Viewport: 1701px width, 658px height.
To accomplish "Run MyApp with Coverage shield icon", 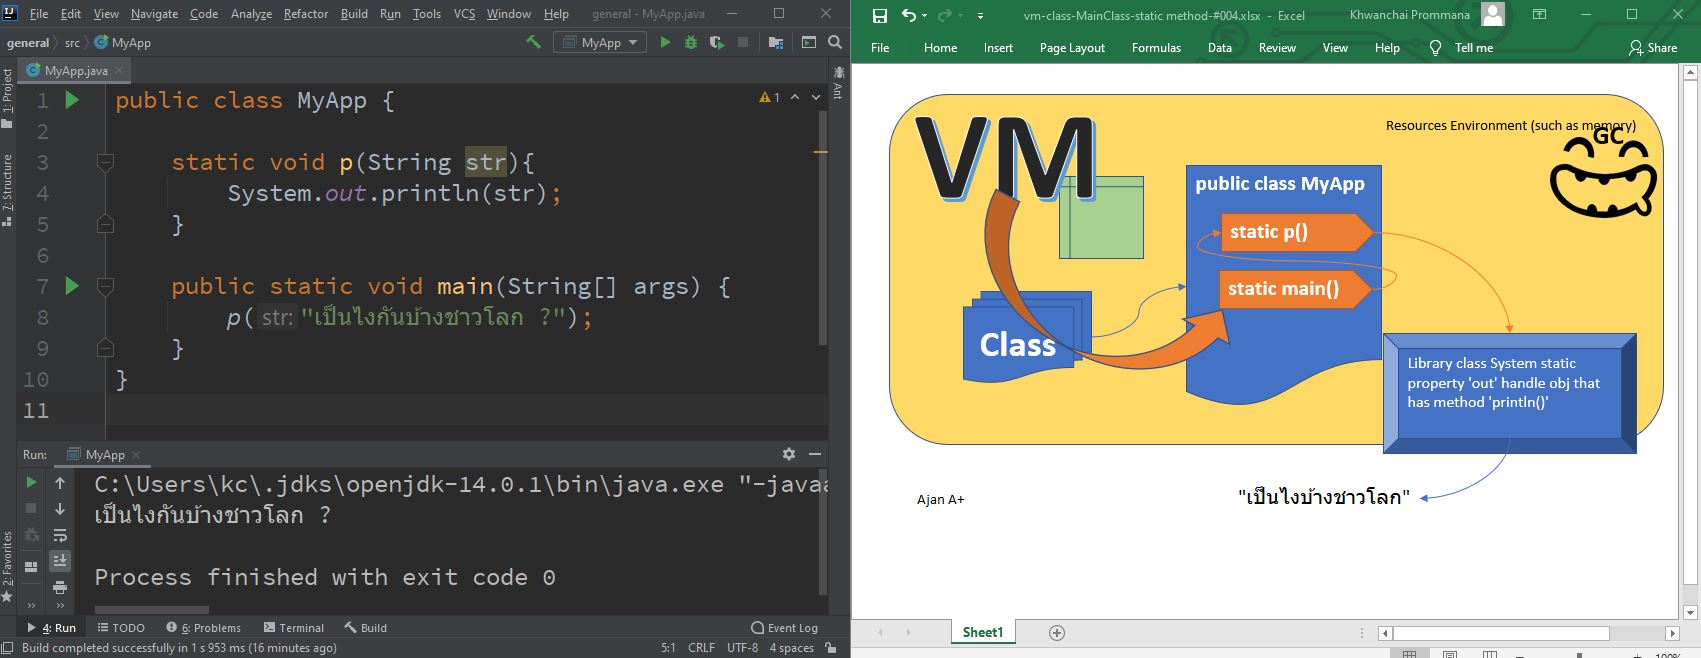I will coord(716,42).
